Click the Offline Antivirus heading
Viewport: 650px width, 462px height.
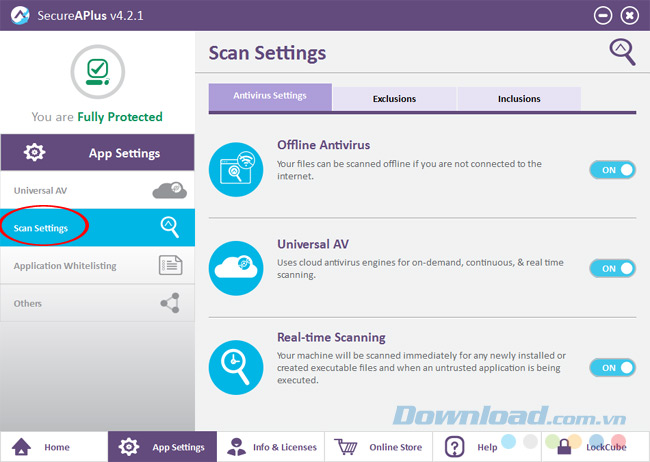tap(323, 145)
